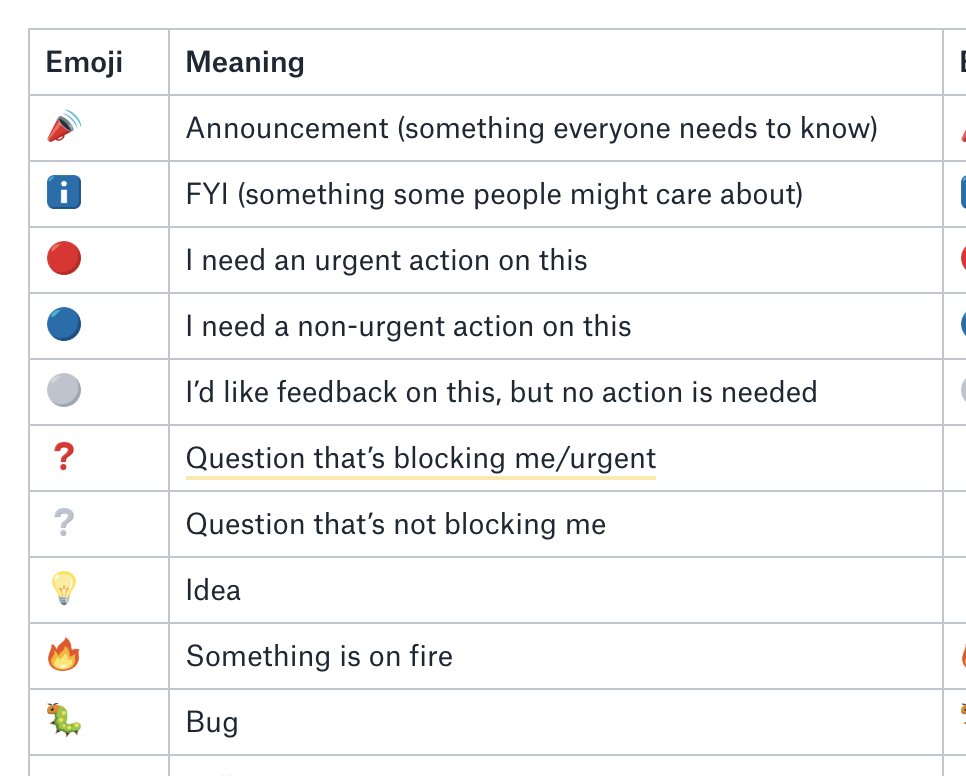Click 'I need an urgent action on this' text
The height and width of the screenshot is (776, 966).
click(386, 260)
